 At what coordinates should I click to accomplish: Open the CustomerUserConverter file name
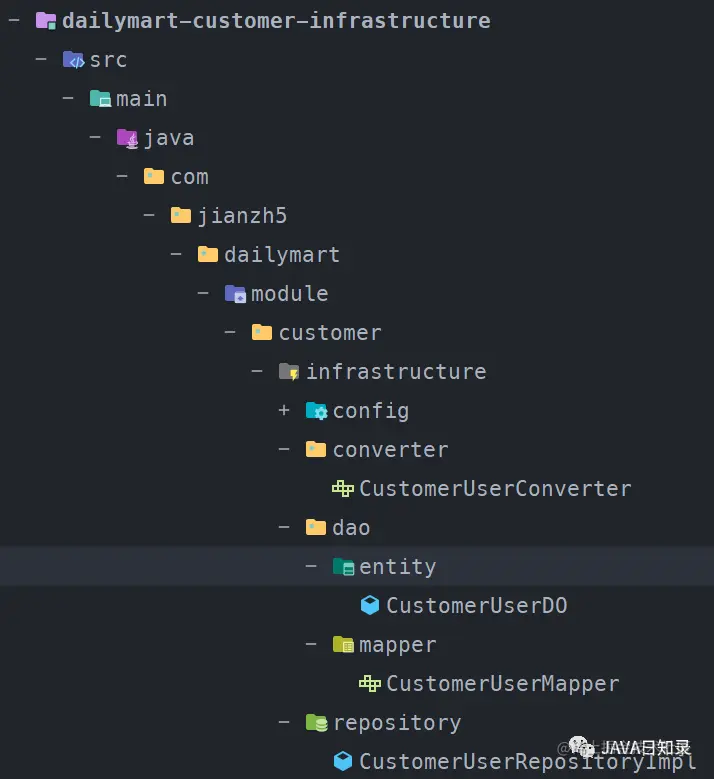click(495, 489)
